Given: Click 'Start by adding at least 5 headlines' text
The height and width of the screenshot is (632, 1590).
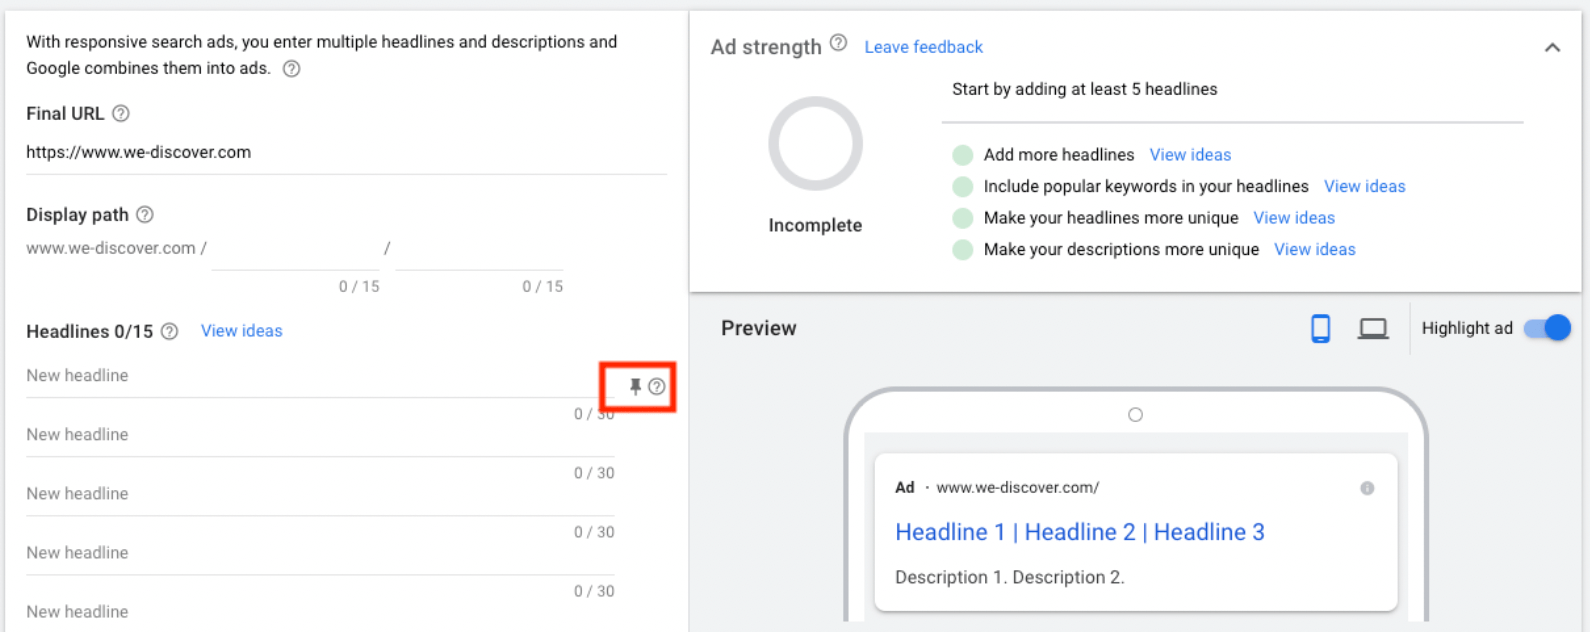Looking at the screenshot, I should 1085,89.
